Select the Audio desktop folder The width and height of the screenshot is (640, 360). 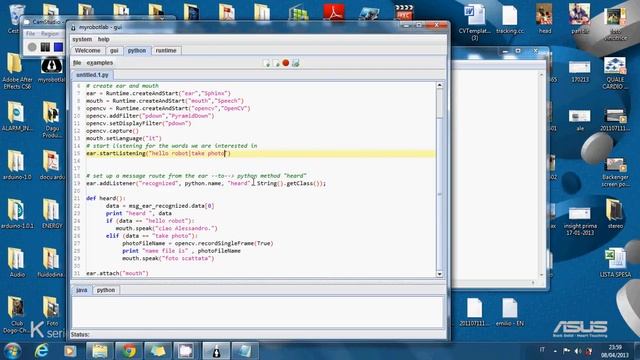17,262
